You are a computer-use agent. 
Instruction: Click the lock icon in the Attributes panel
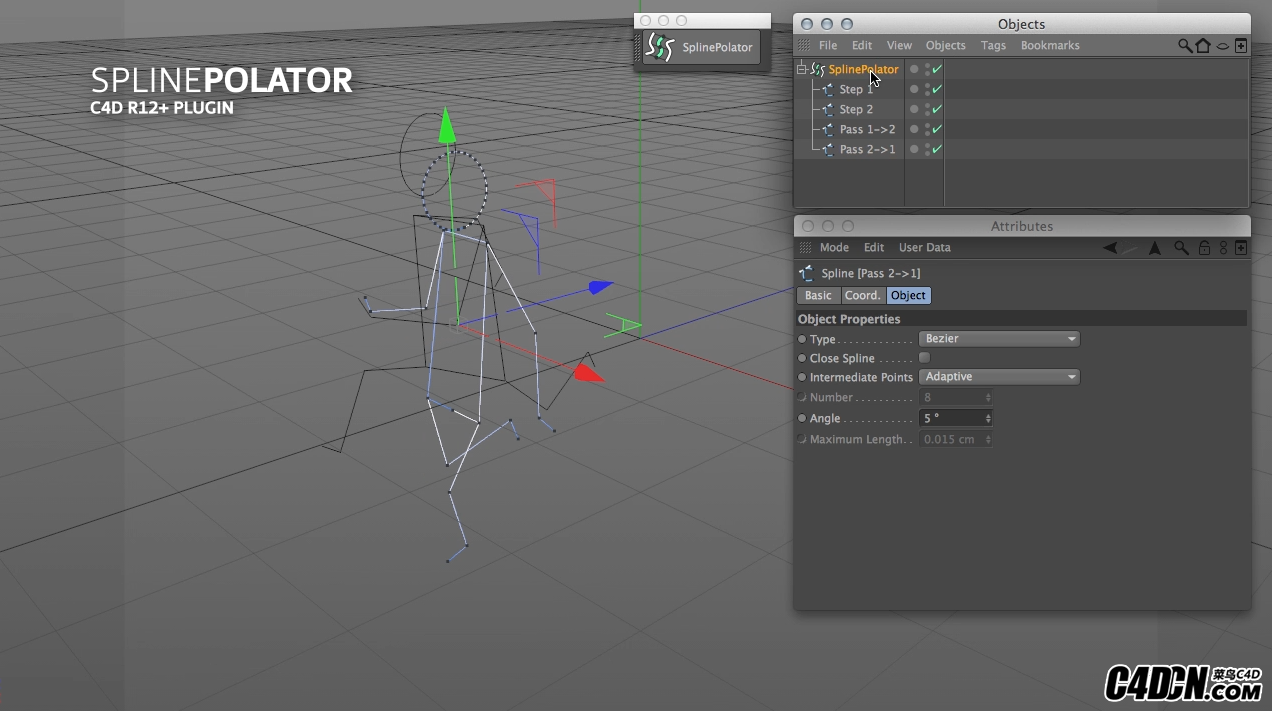(x=1204, y=248)
